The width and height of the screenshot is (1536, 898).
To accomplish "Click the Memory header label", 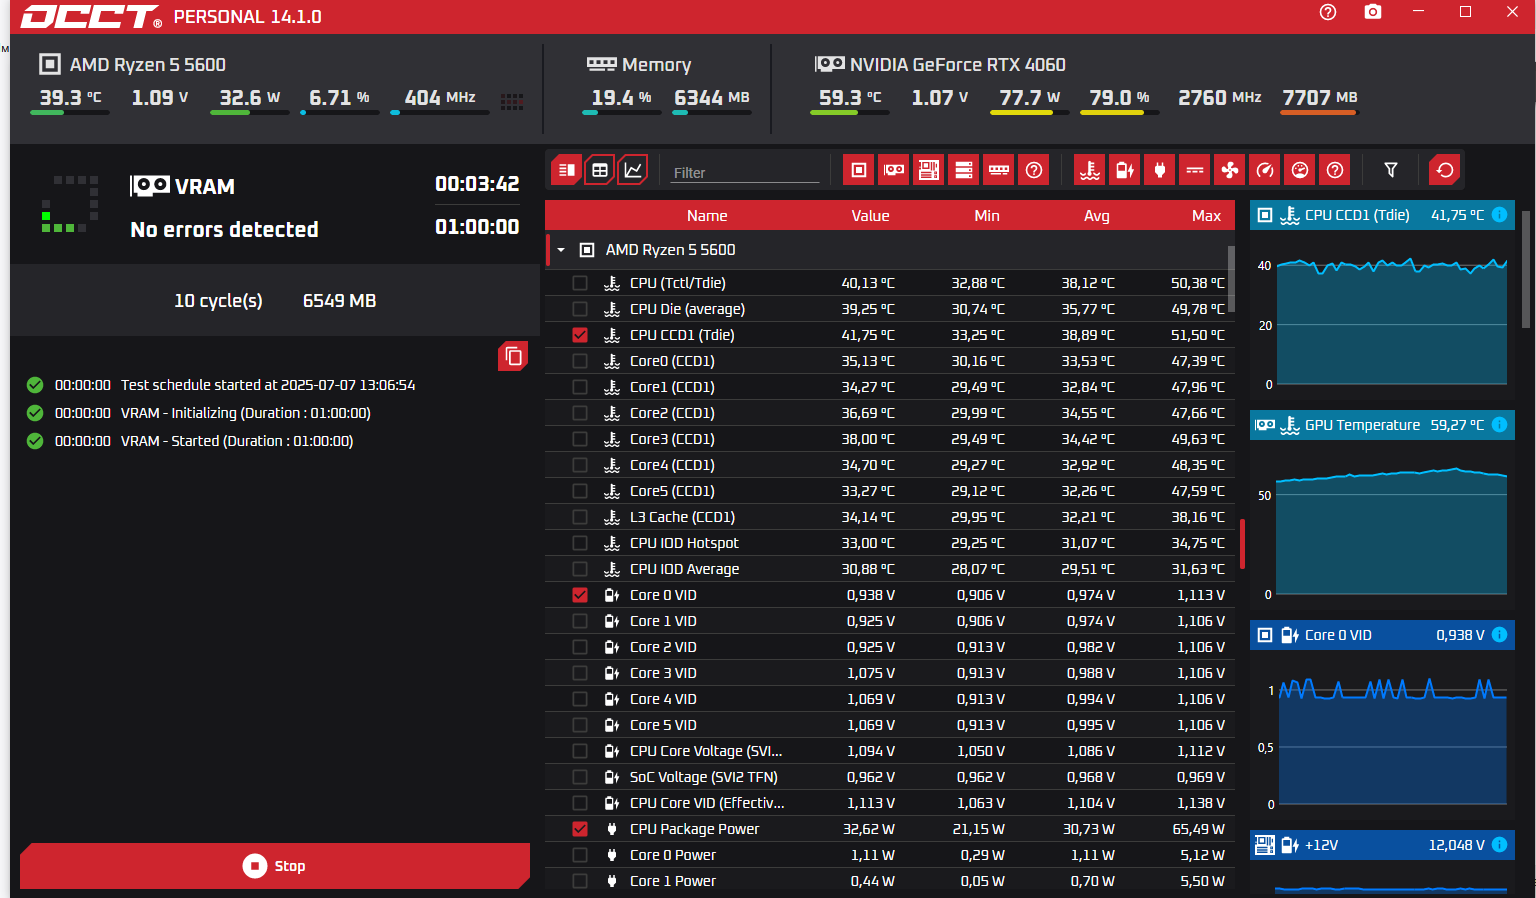I will 656,64.
